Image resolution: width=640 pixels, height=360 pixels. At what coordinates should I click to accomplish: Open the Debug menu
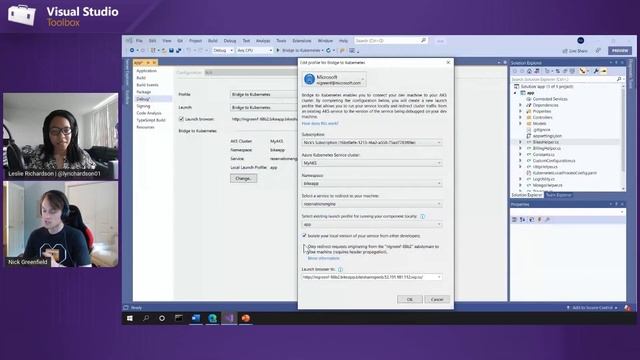[x=230, y=41]
